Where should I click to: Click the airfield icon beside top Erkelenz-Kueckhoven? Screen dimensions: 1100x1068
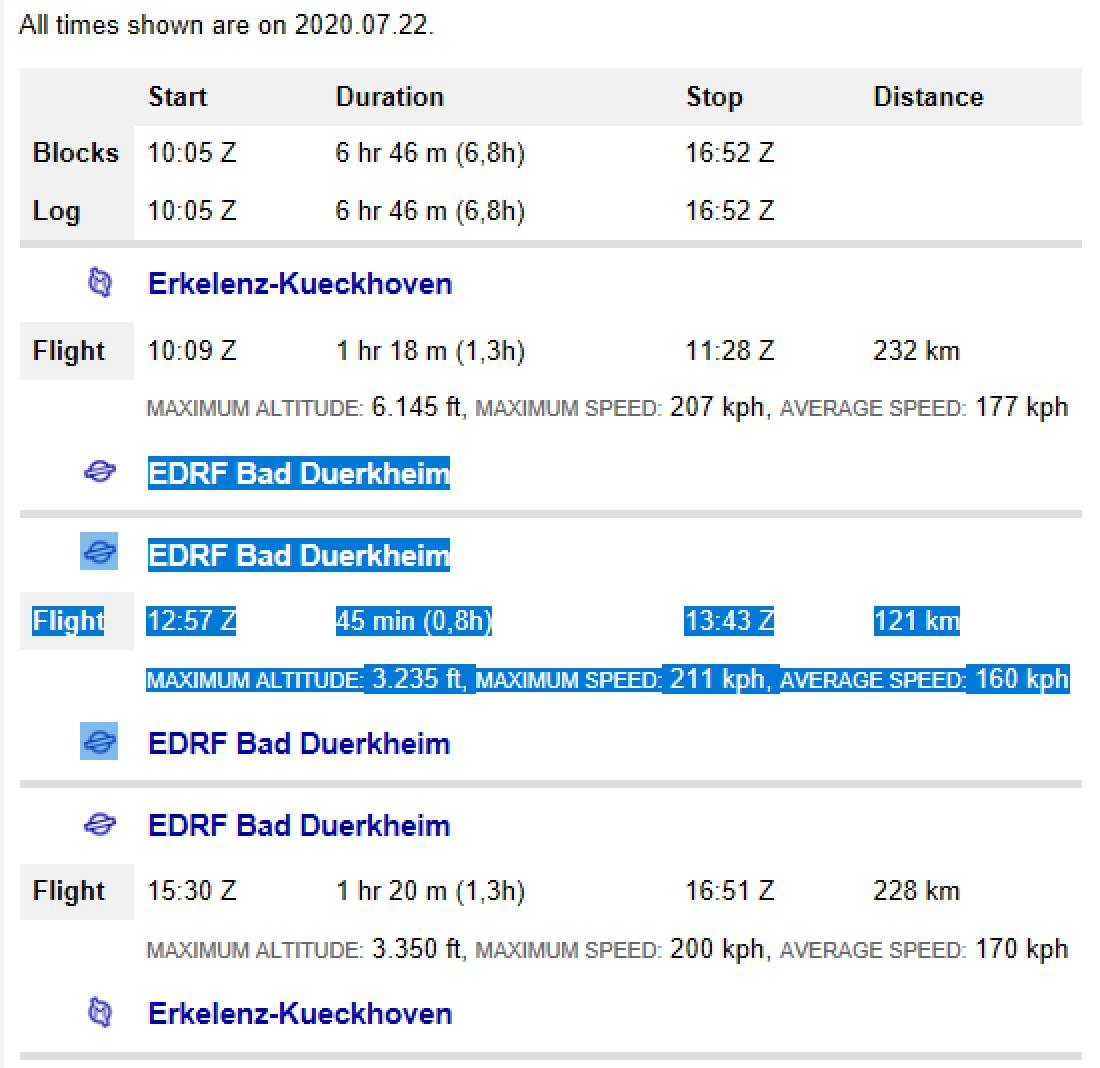point(100,284)
